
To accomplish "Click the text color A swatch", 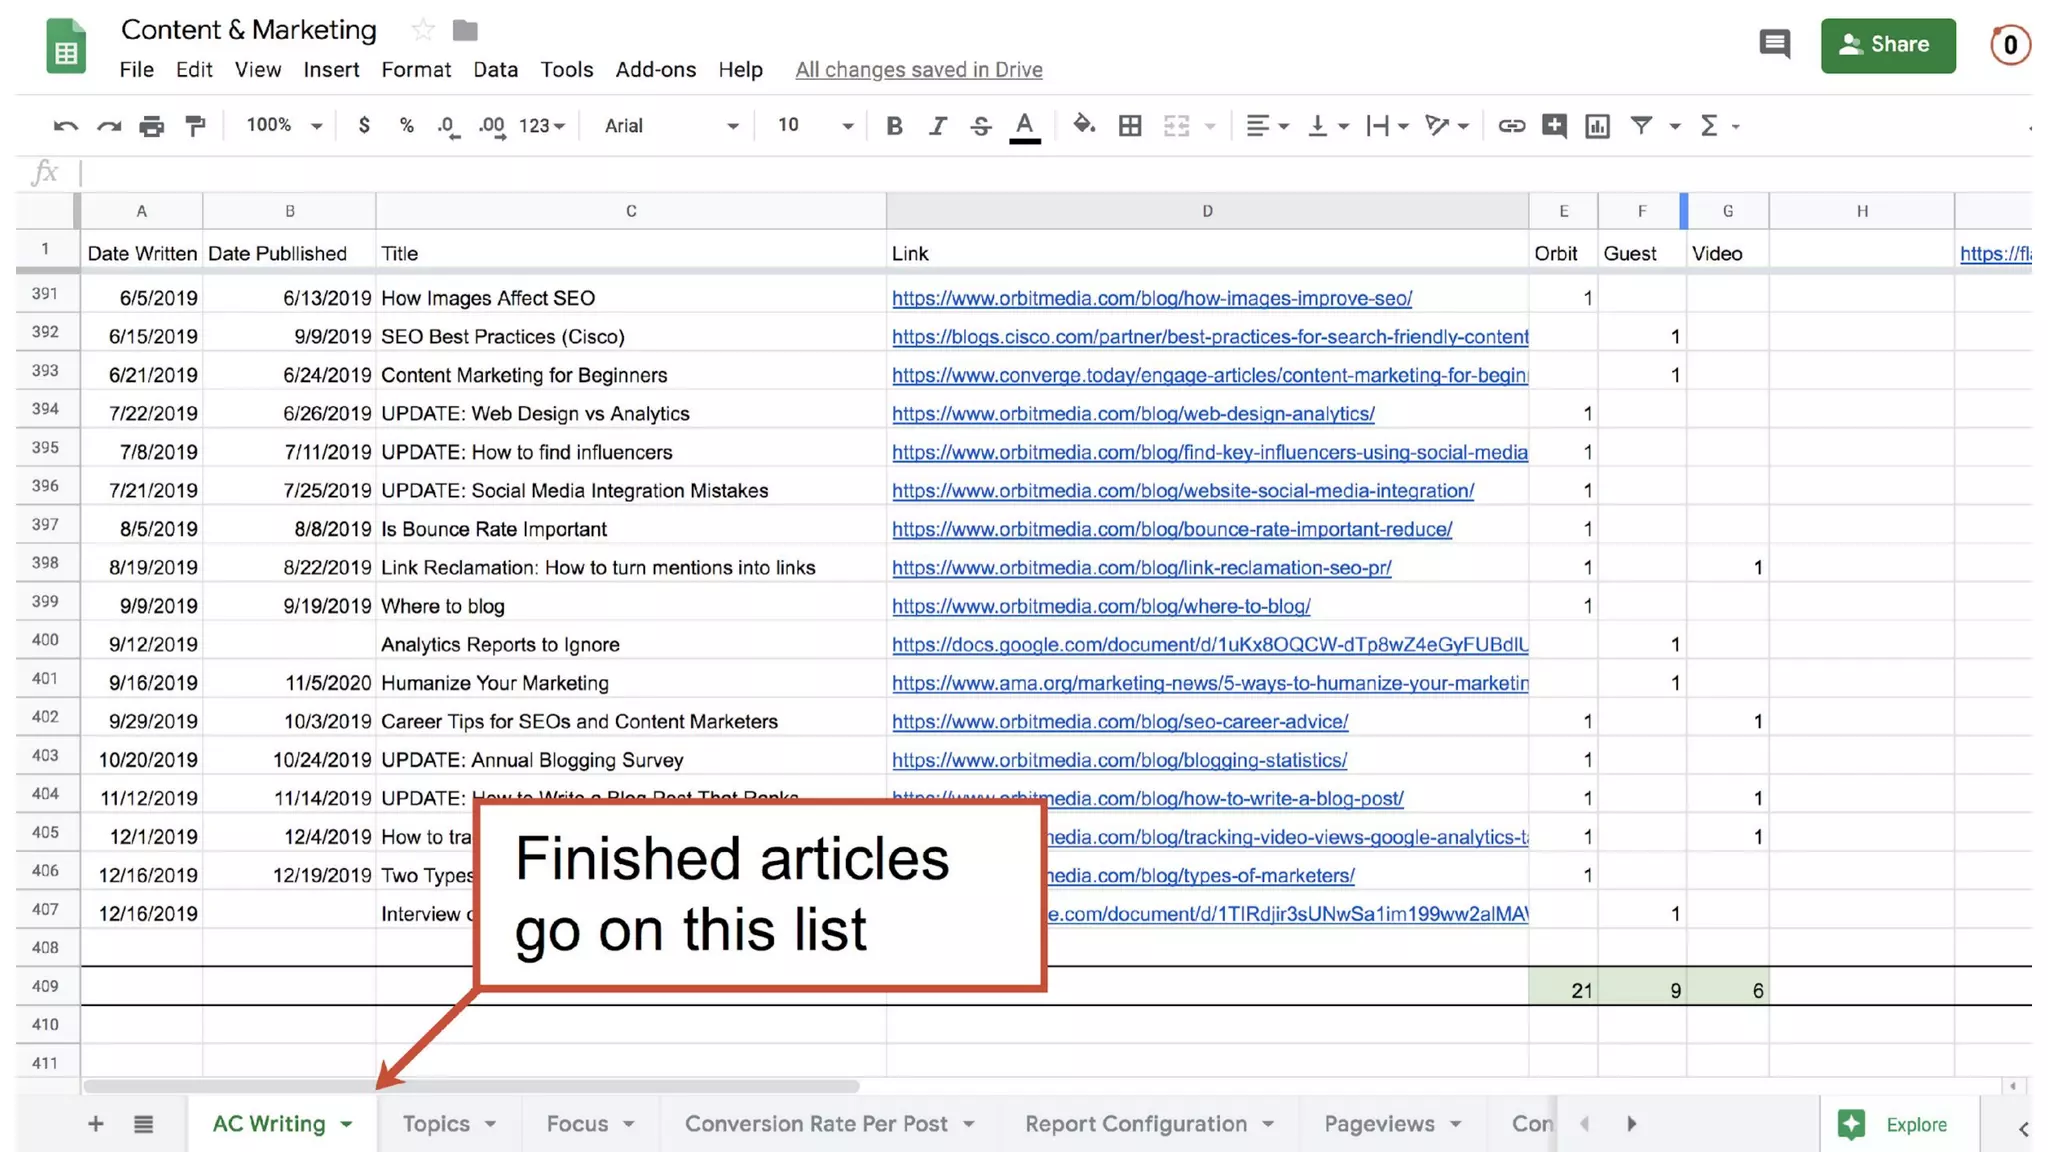I will [1024, 126].
